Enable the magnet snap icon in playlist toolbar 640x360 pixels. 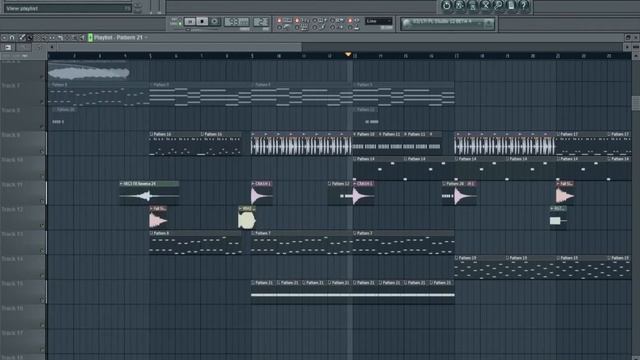[x=12, y=38]
